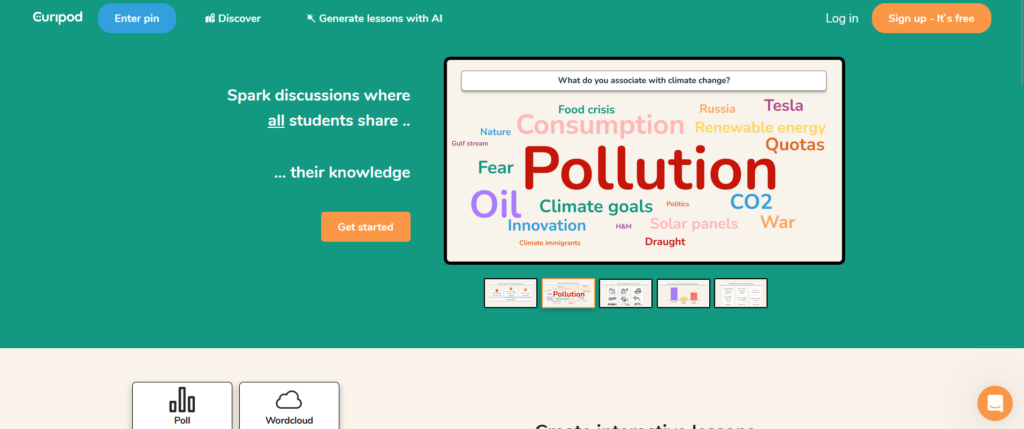The height and width of the screenshot is (429, 1024).
Task: Click the Discover icon in navbar
Action: click(x=210, y=19)
